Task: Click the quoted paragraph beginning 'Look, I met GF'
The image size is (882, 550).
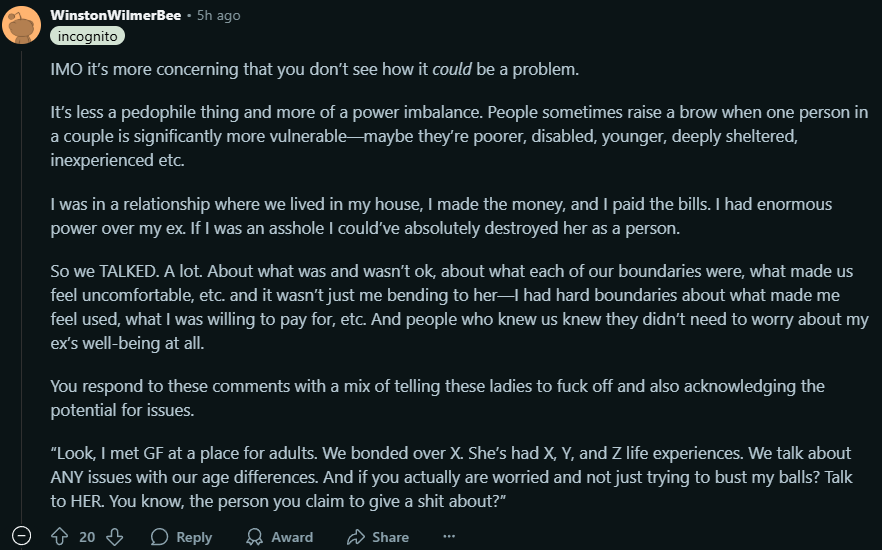Action: click(451, 477)
